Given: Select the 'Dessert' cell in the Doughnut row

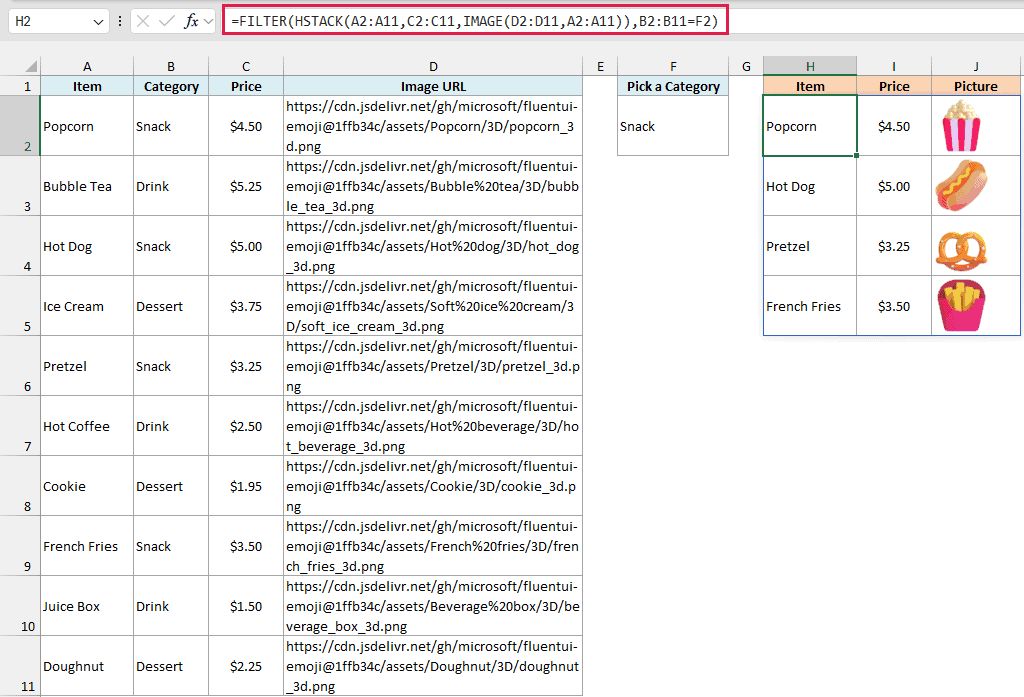Looking at the screenshot, I should point(171,666).
